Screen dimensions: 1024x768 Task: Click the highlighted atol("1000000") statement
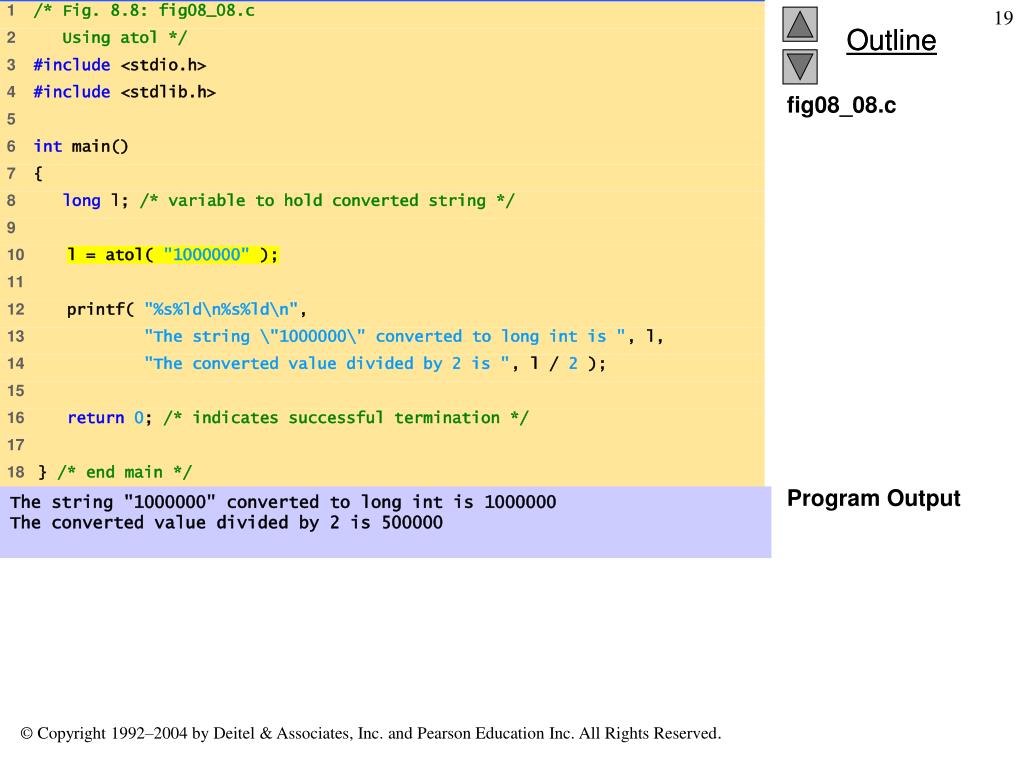click(x=172, y=255)
